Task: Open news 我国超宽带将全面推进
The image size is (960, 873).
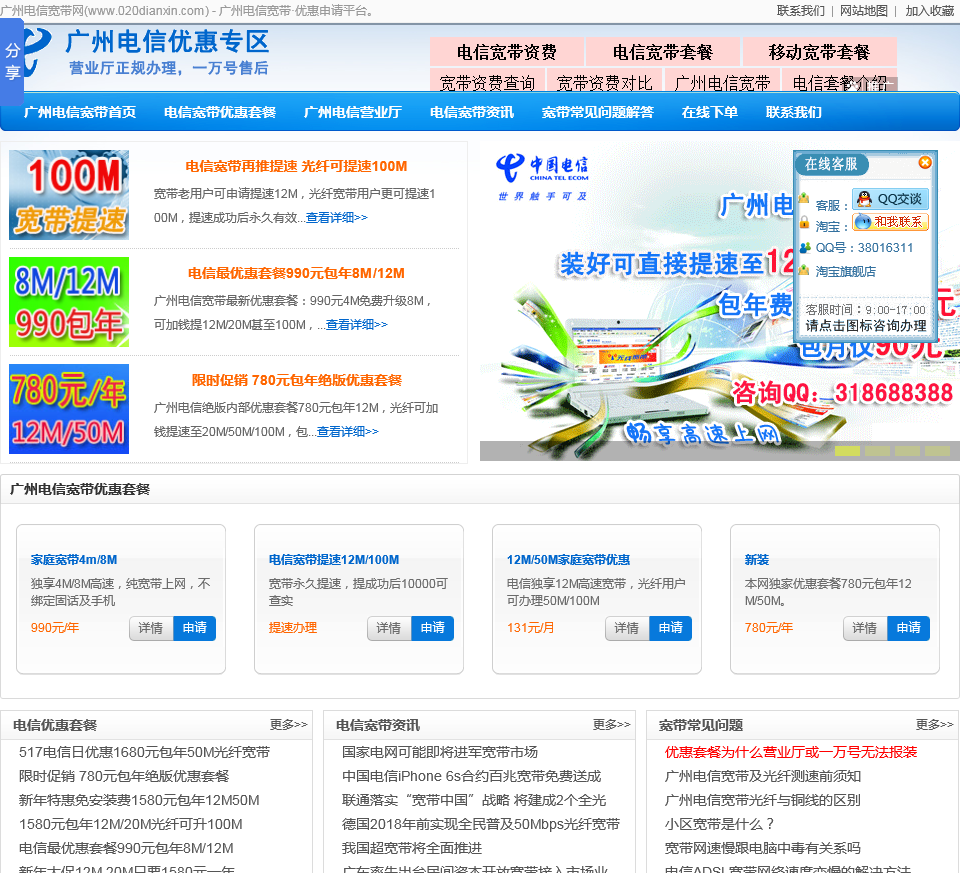Action: [411, 848]
